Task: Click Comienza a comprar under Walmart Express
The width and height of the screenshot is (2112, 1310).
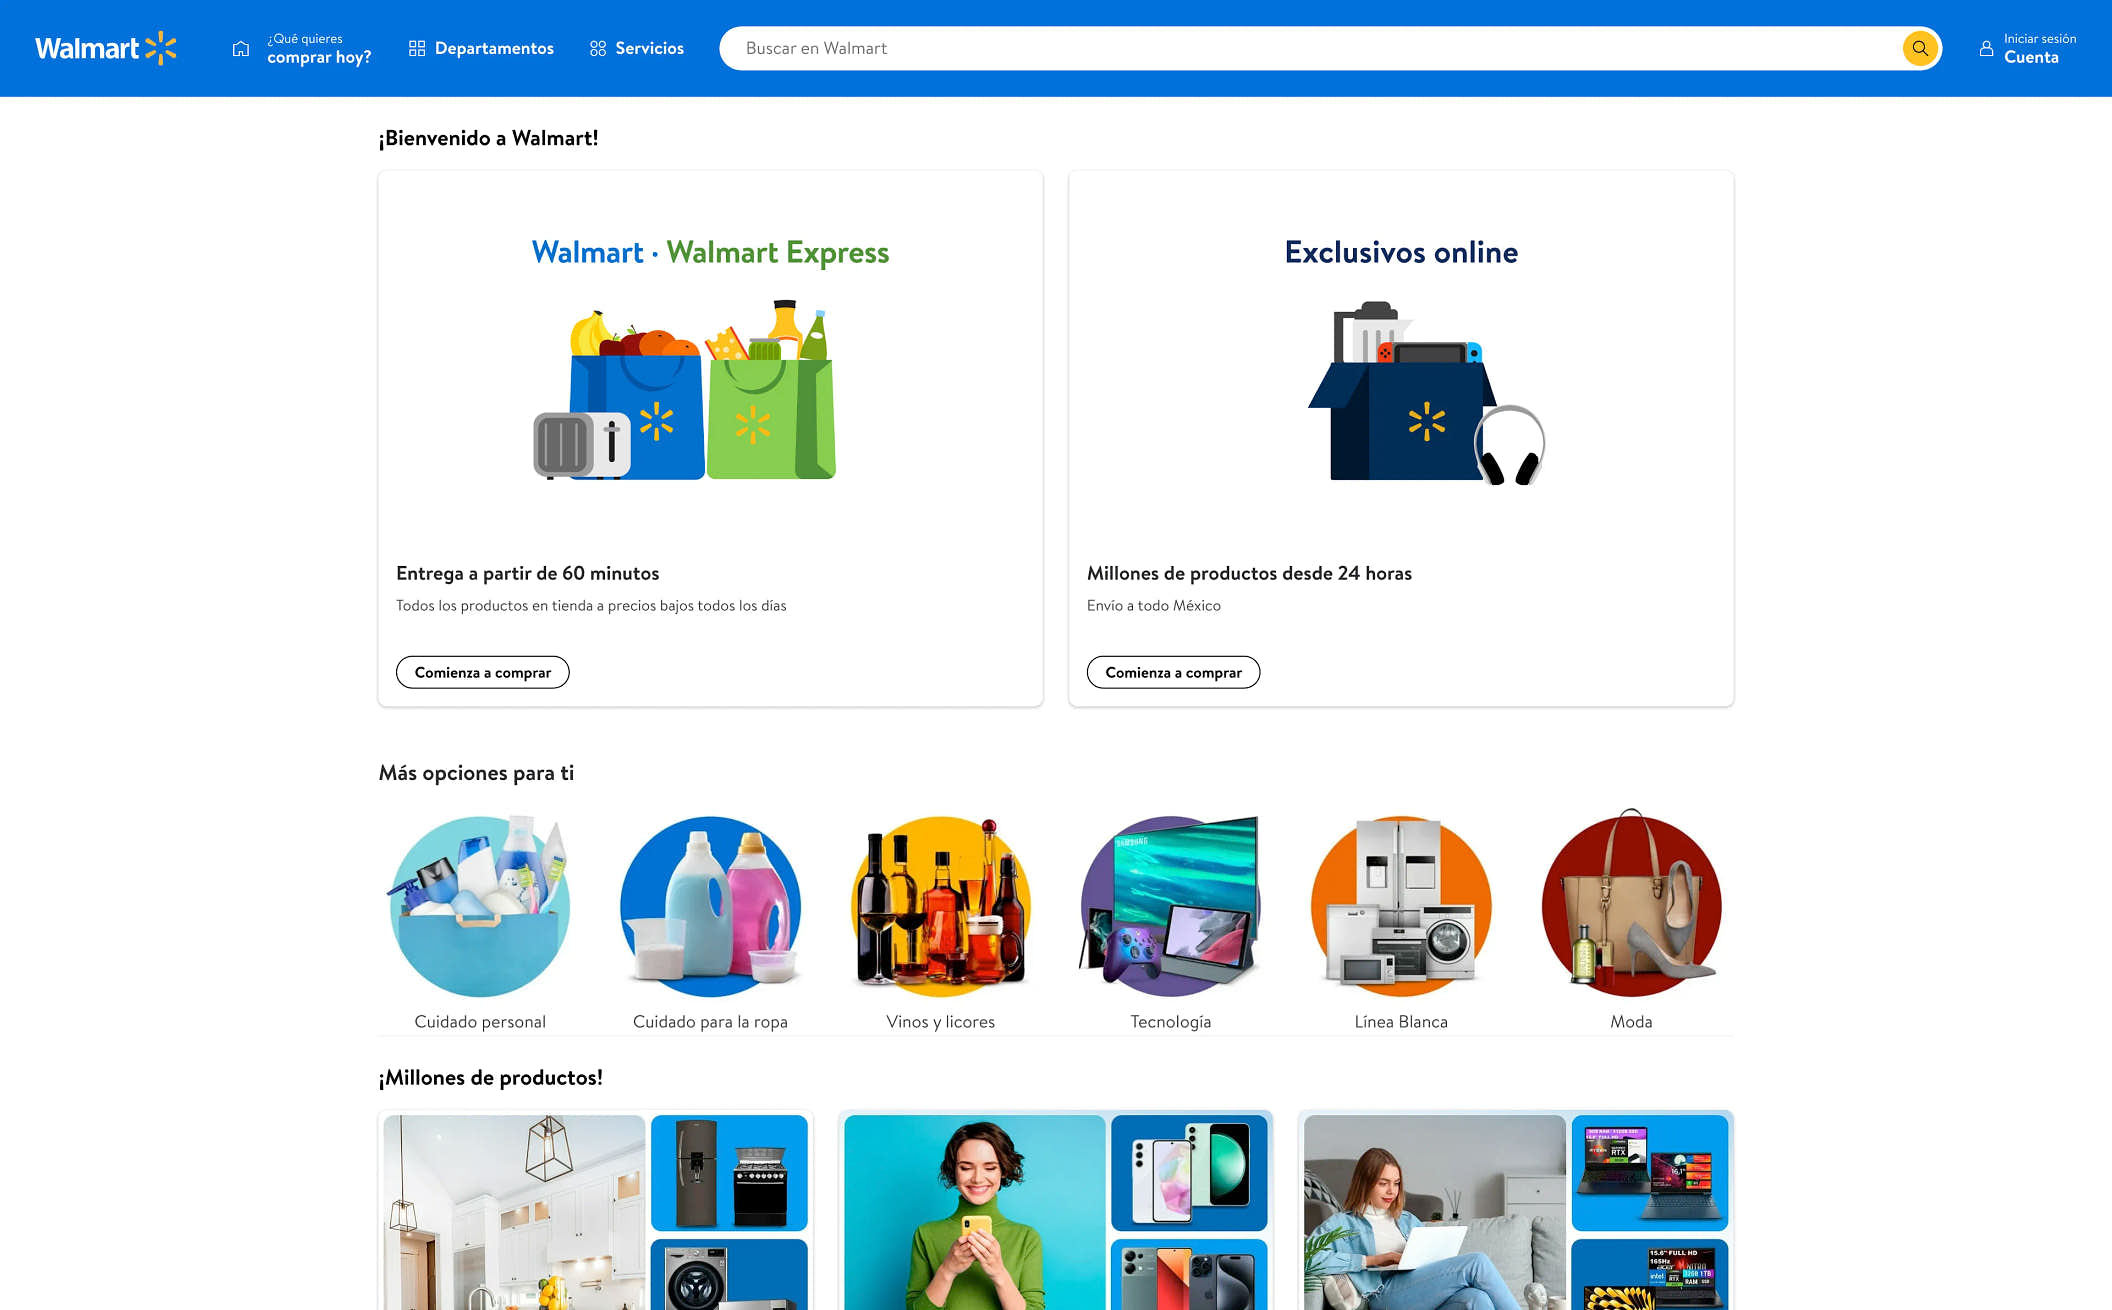Action: click(482, 672)
